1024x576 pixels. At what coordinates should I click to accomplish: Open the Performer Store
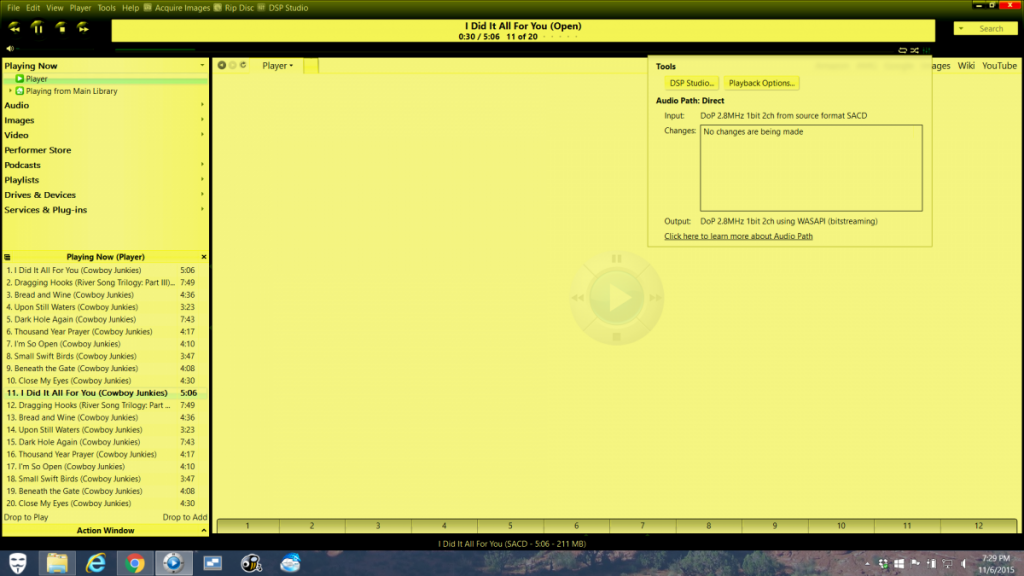[38, 150]
